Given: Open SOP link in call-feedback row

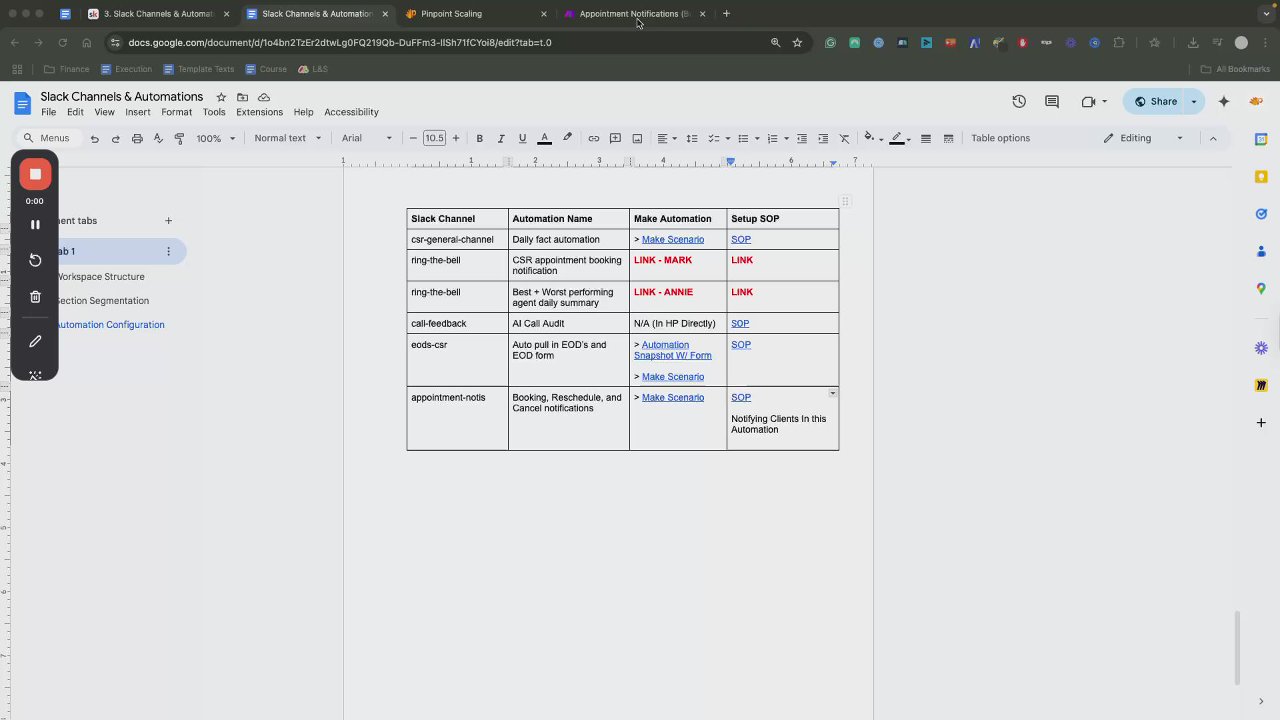Looking at the screenshot, I should coord(740,324).
